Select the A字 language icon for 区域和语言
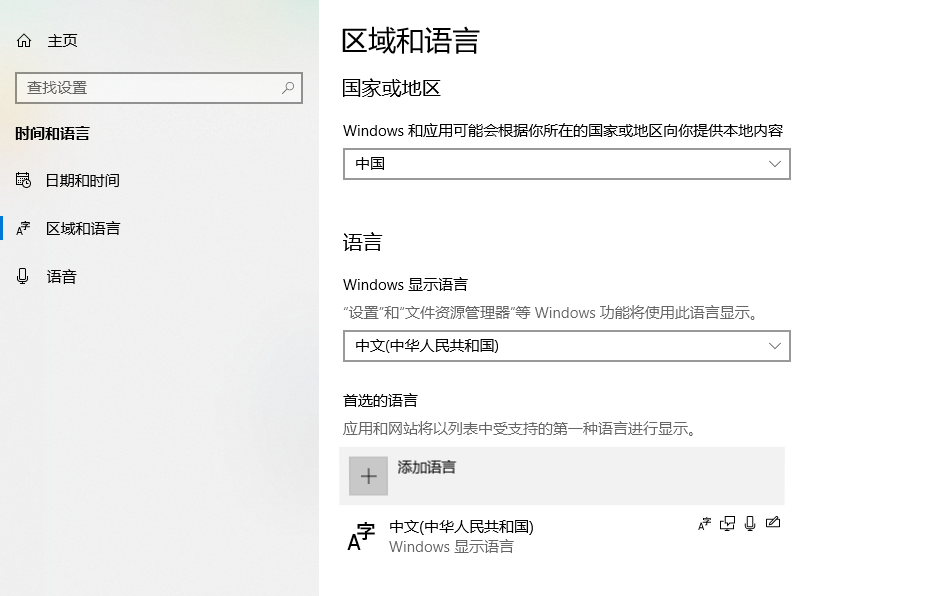The image size is (930, 596). click(22, 228)
